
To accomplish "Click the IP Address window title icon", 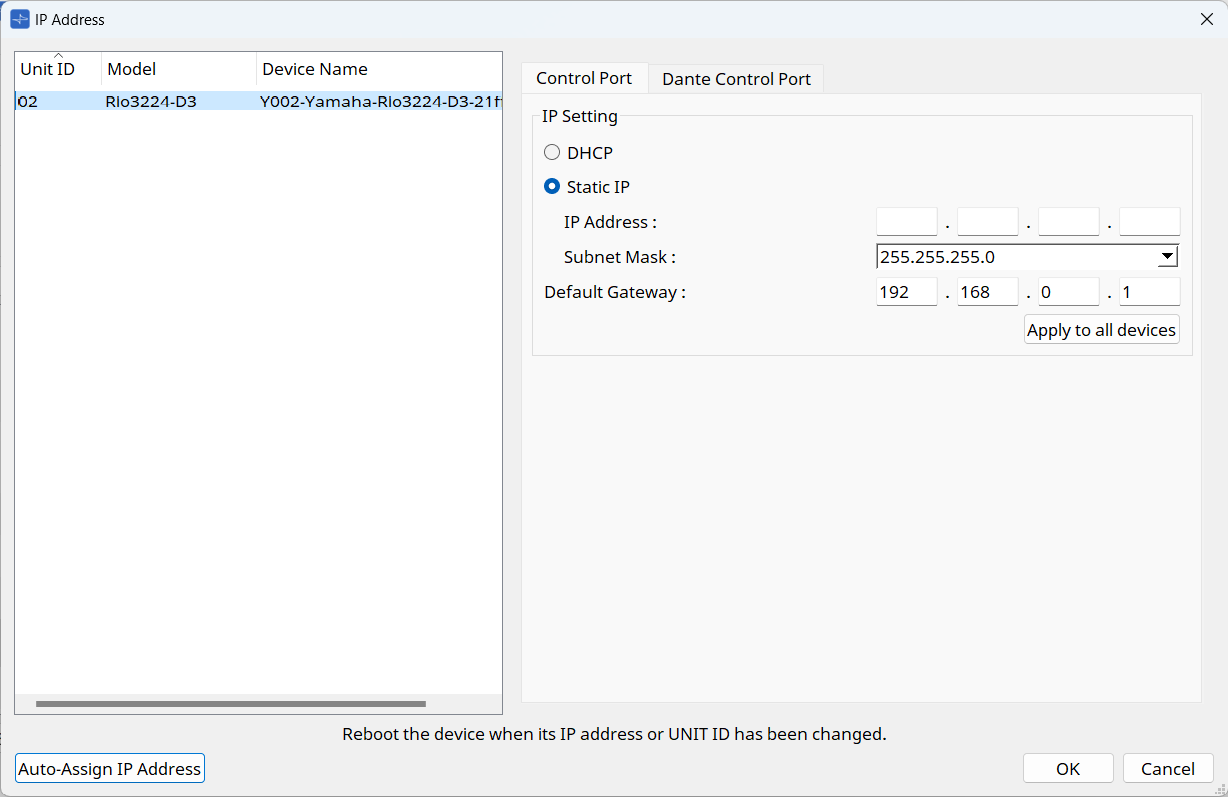I will click(x=19, y=19).
